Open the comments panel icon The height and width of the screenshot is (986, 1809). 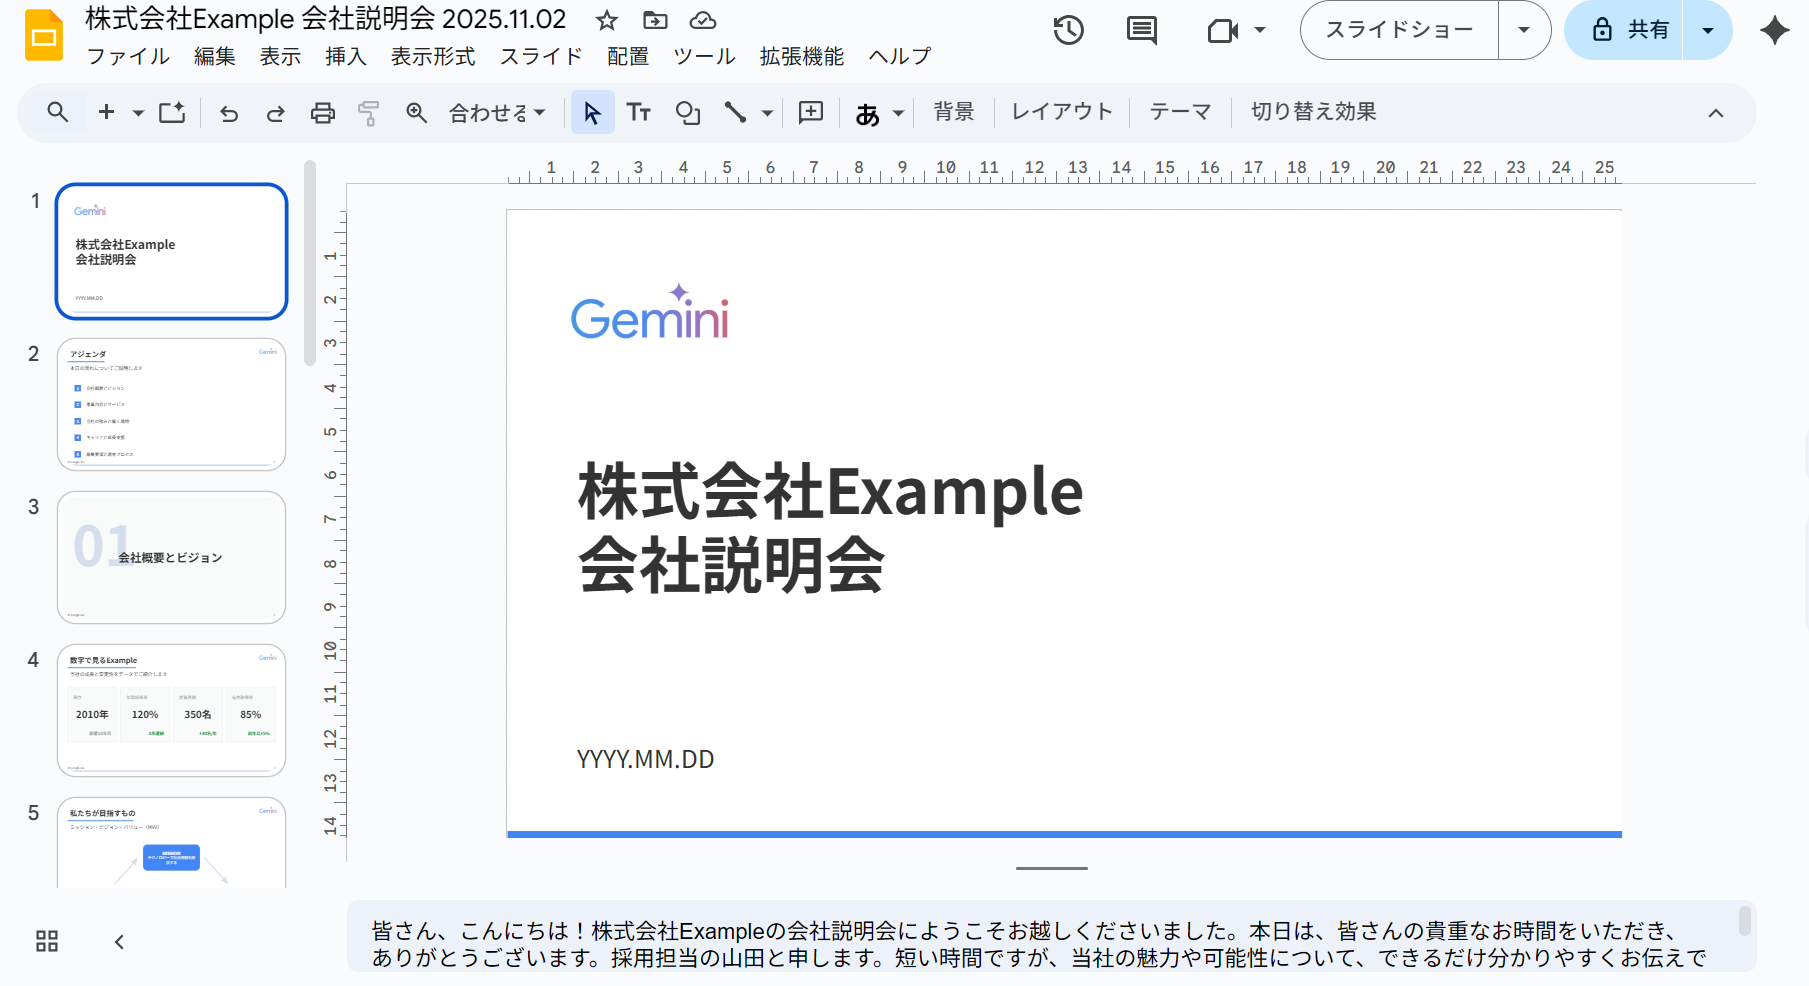point(1141,30)
